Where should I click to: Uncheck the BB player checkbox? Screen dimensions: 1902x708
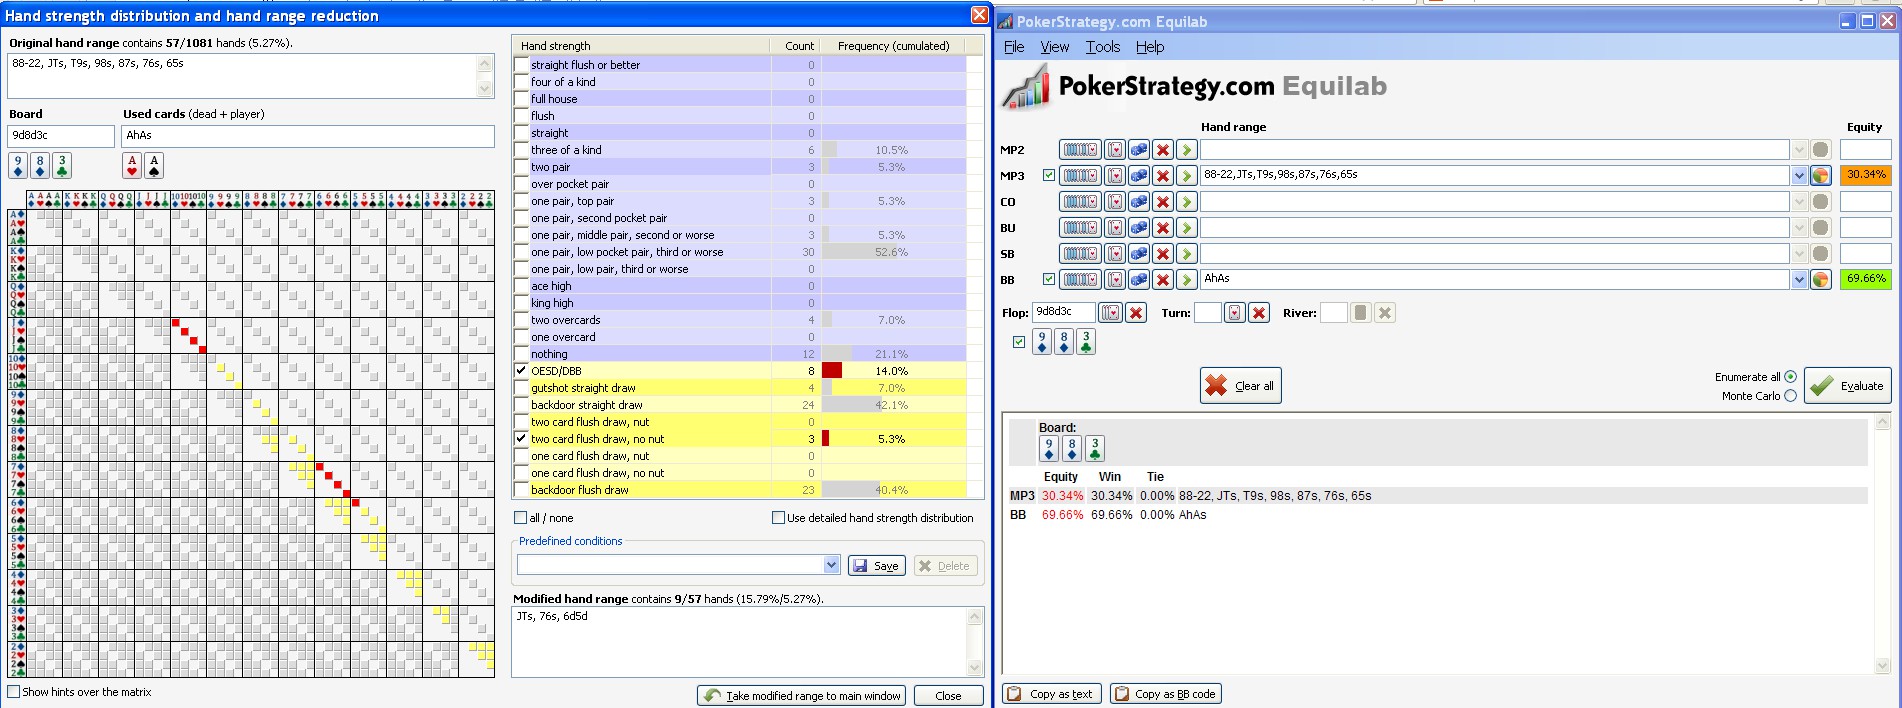(x=1049, y=279)
